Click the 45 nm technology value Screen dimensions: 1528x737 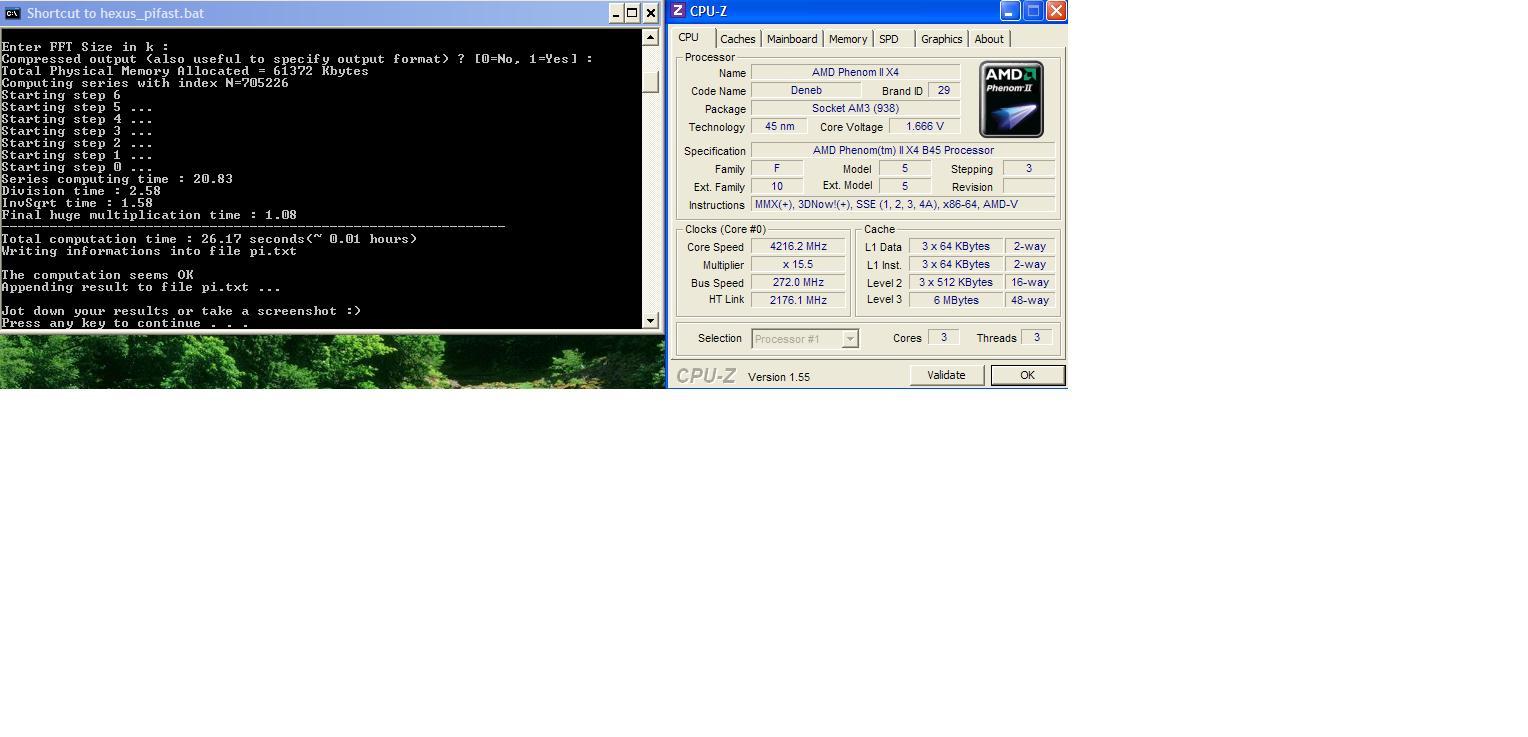point(779,126)
